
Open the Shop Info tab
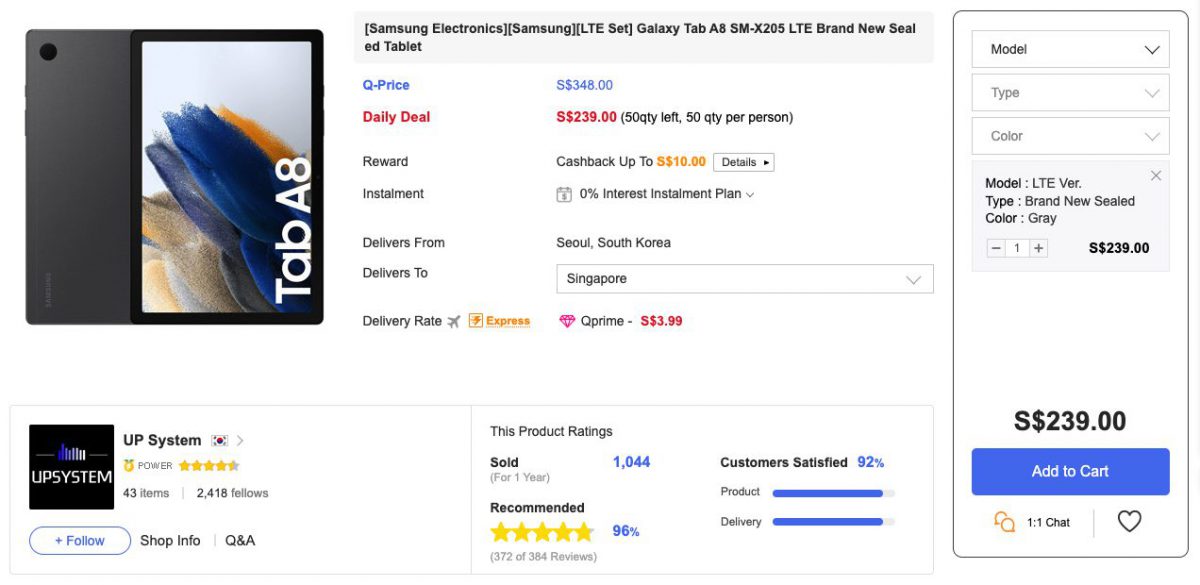pos(170,540)
